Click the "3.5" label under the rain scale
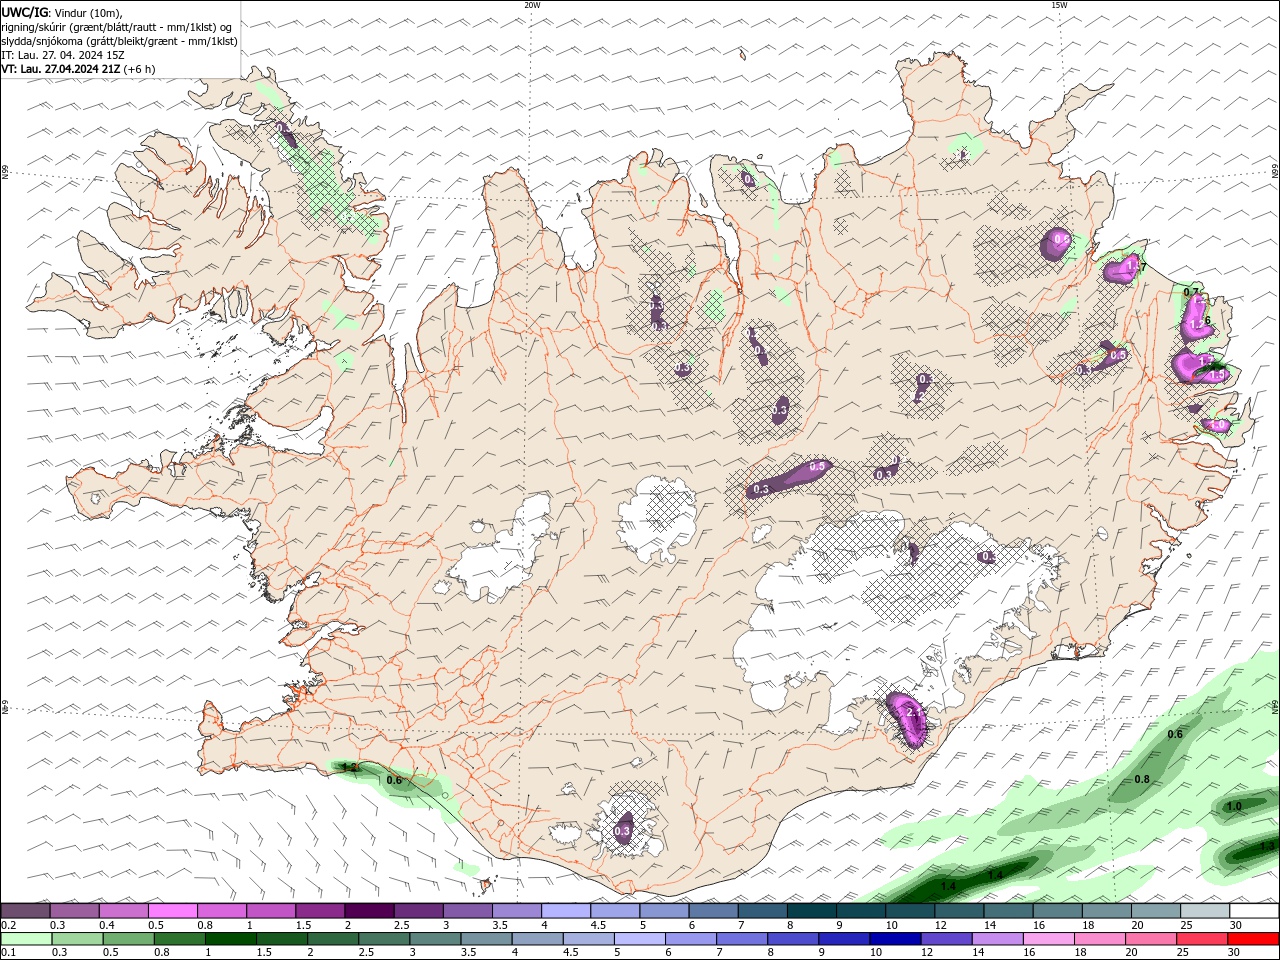This screenshot has width=1280, height=960. pyautogui.click(x=468, y=952)
